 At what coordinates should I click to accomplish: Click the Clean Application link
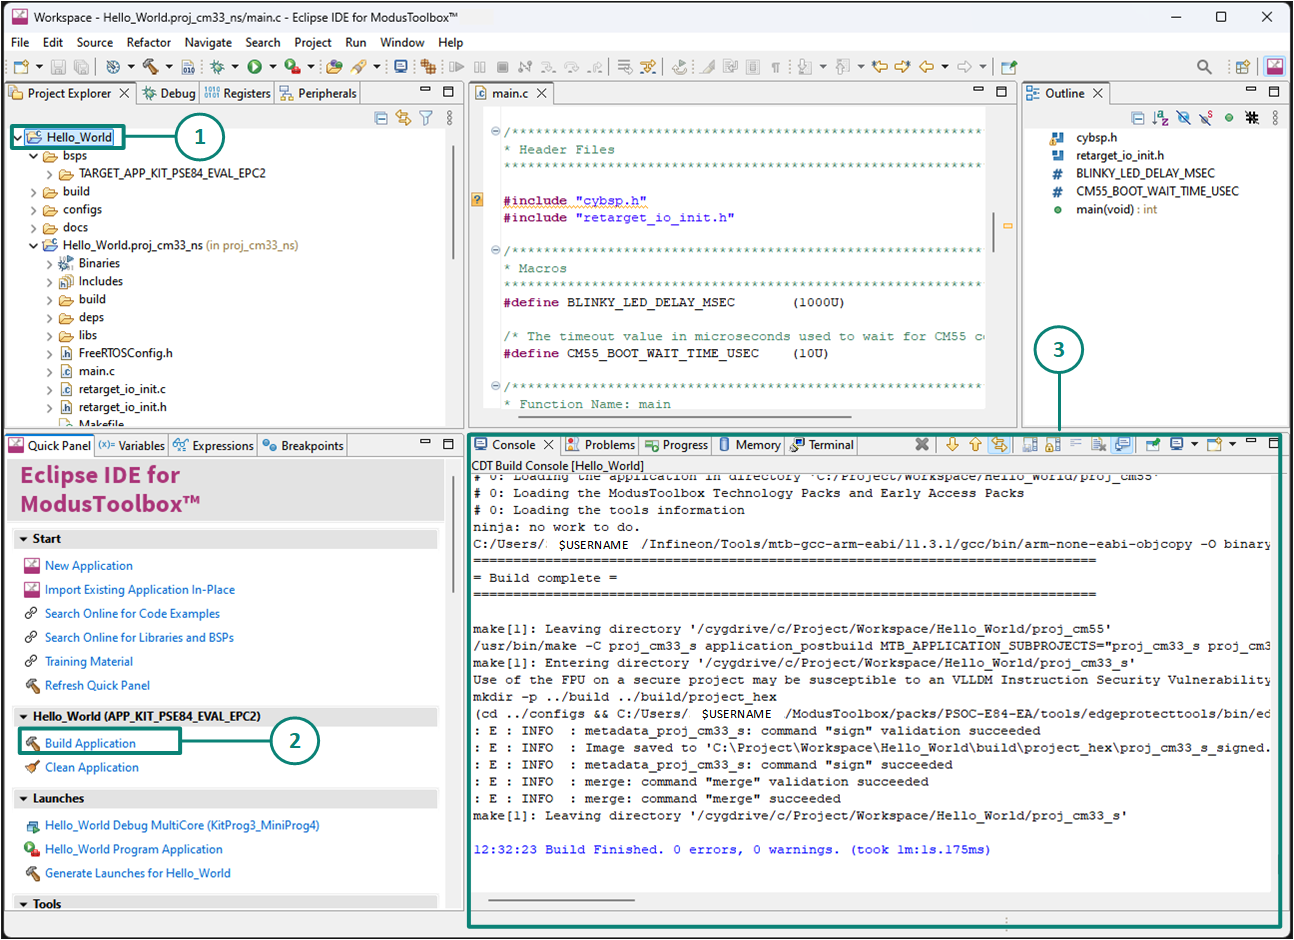(x=91, y=768)
